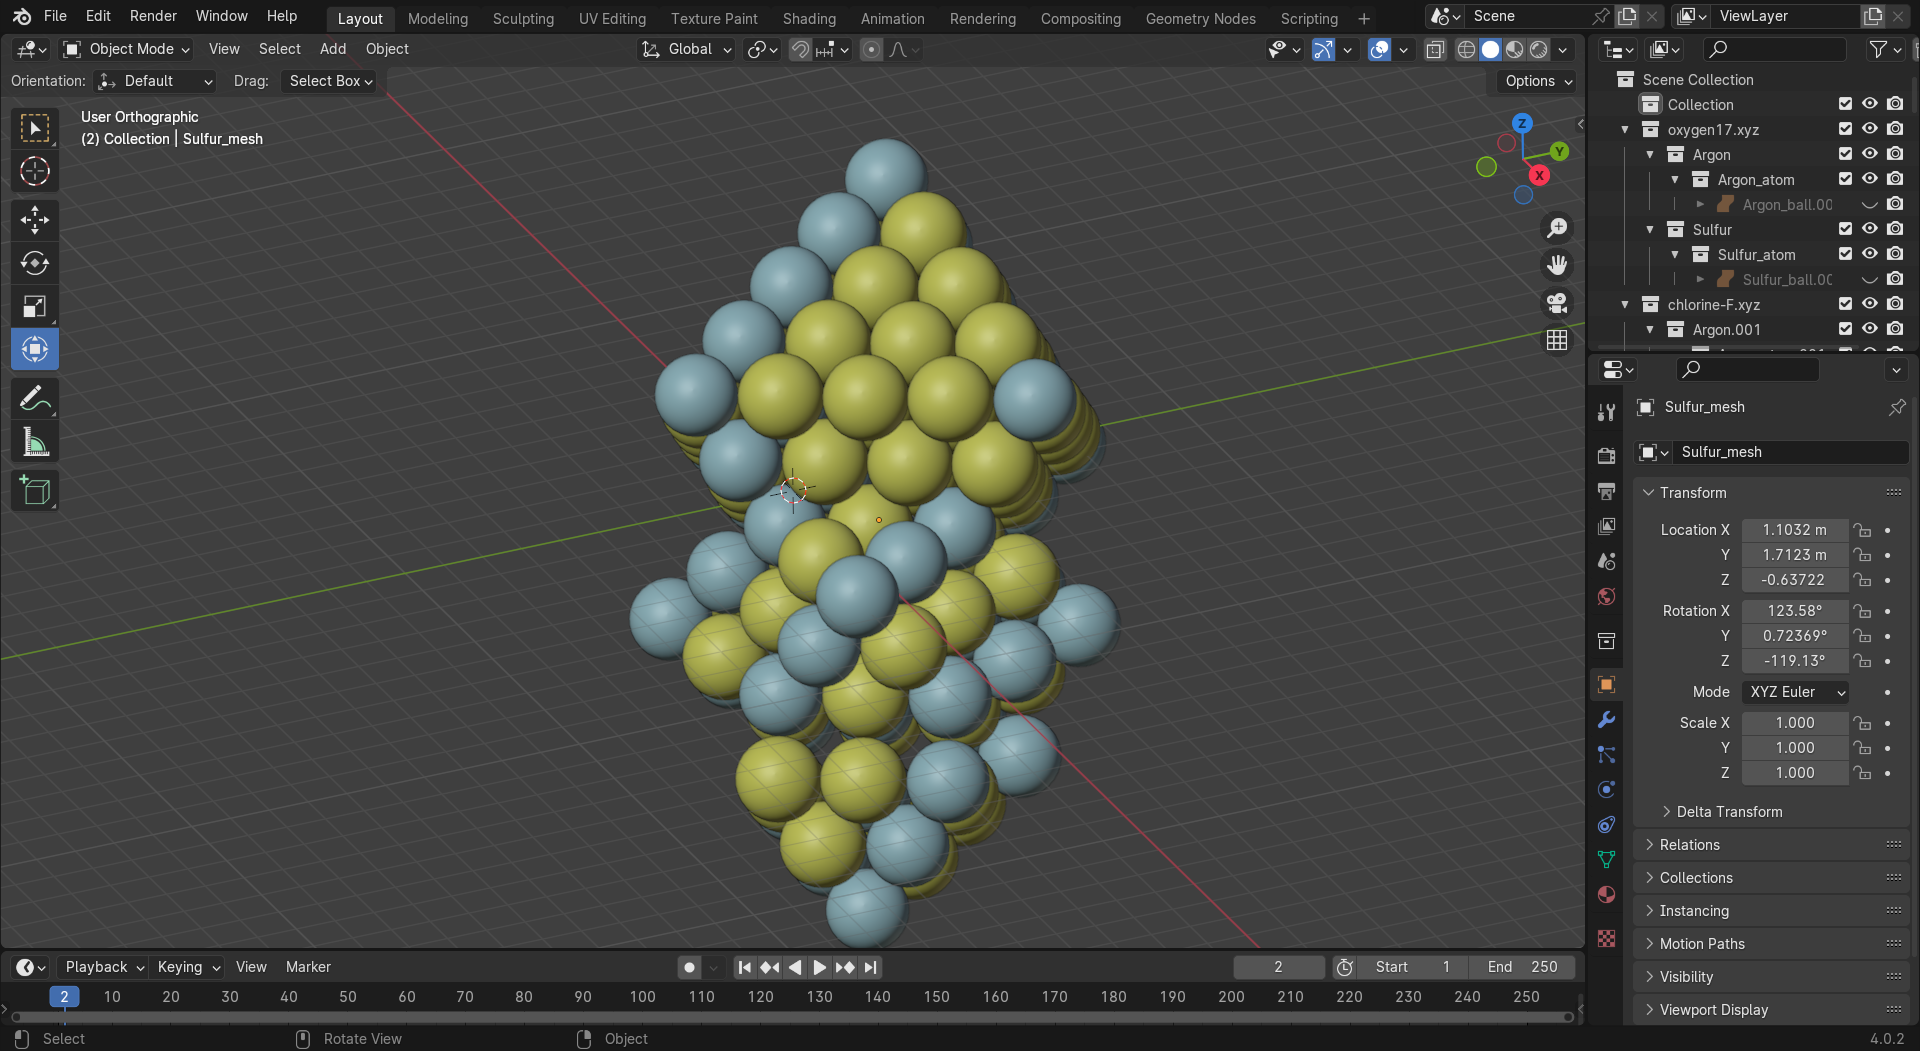Select the Move tool in the toolbar
Screen dimensions: 1920x1051
[x=35, y=220]
